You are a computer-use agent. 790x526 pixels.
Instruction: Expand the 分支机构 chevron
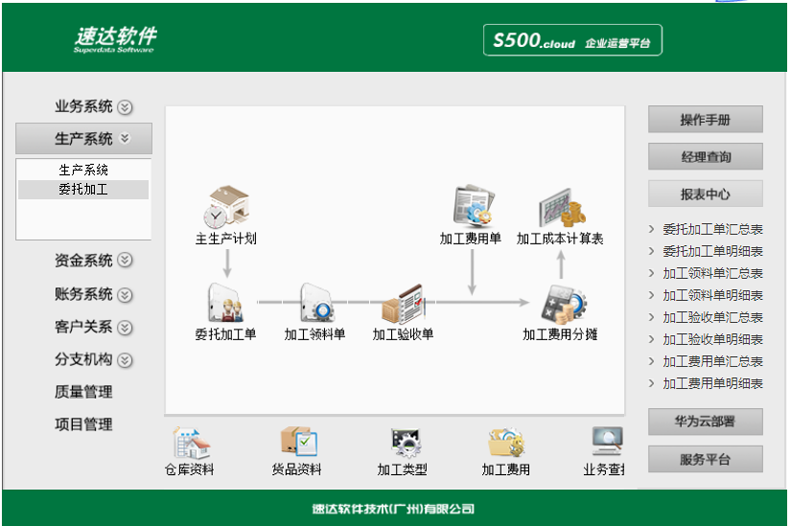pos(125,360)
